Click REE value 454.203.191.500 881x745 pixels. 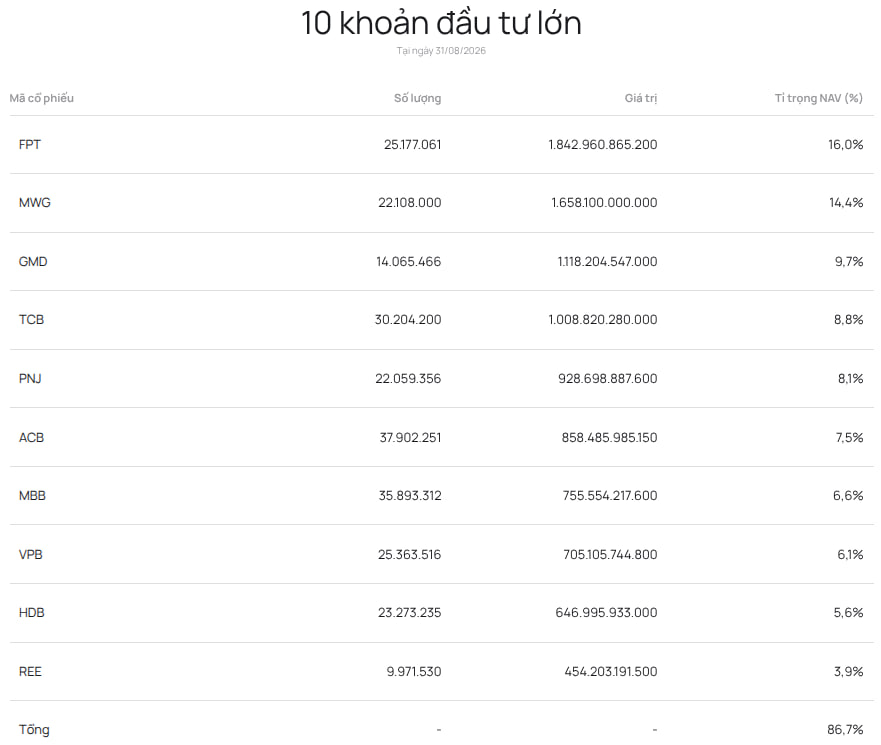[x=611, y=671]
